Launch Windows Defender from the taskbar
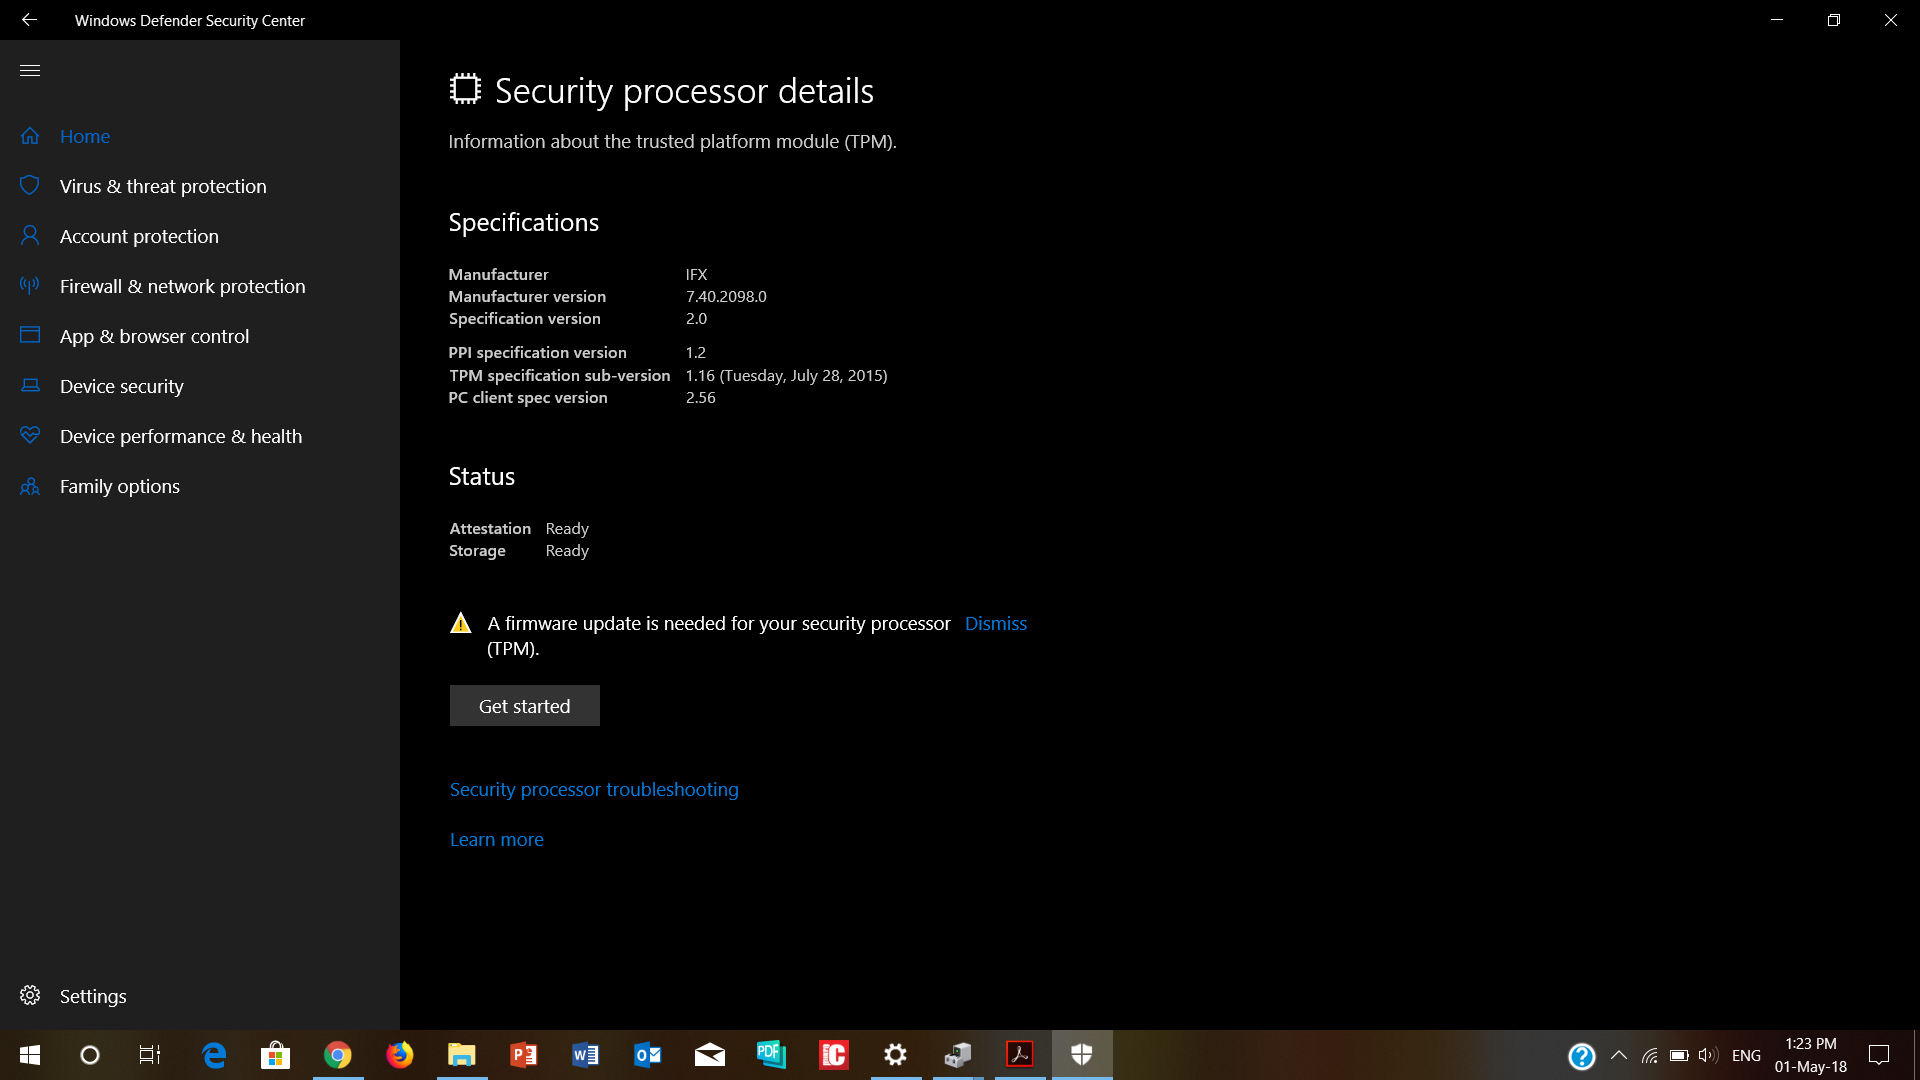This screenshot has width=1920, height=1080. (x=1081, y=1055)
